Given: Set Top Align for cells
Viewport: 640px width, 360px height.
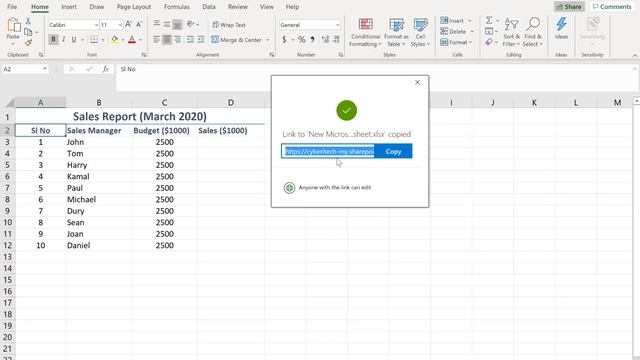Looking at the screenshot, I should (157, 24).
